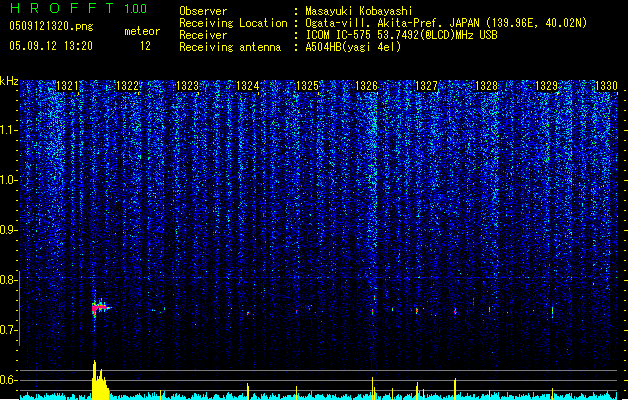Click the 0.6 kHz axis label
The height and width of the screenshot is (400, 629).
point(9,380)
